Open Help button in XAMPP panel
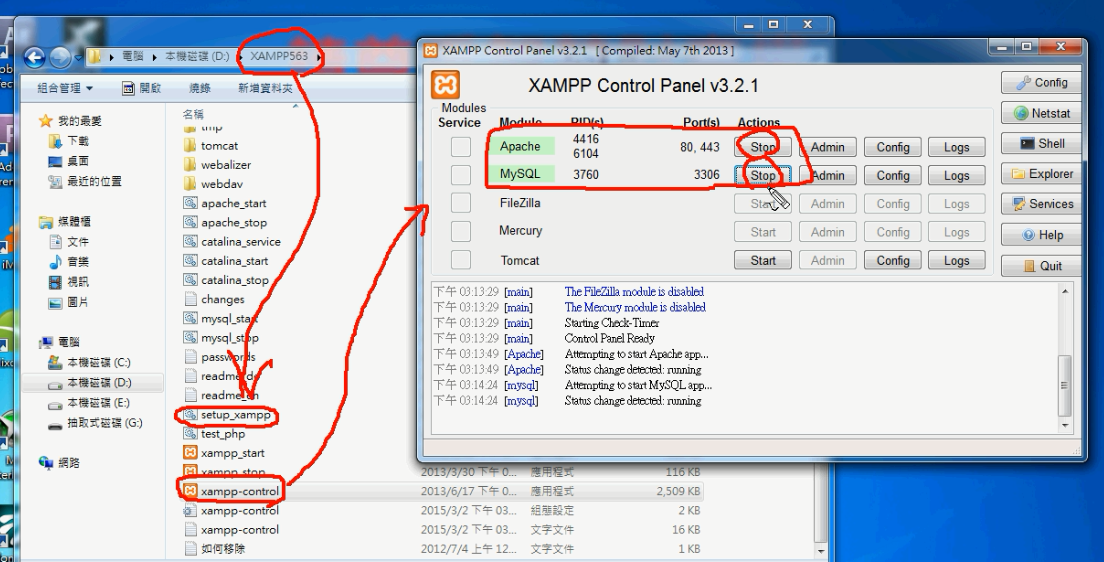The width and height of the screenshot is (1104, 562). [1041, 235]
